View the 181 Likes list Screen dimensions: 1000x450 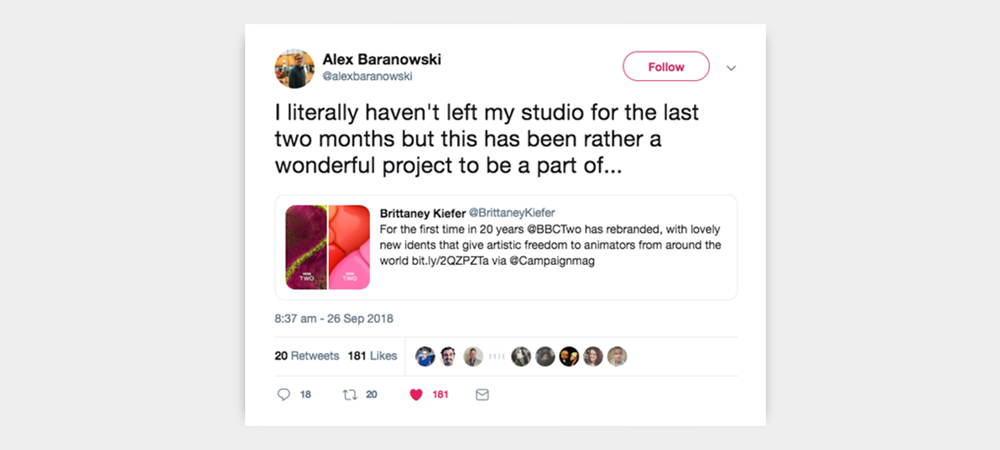click(372, 356)
